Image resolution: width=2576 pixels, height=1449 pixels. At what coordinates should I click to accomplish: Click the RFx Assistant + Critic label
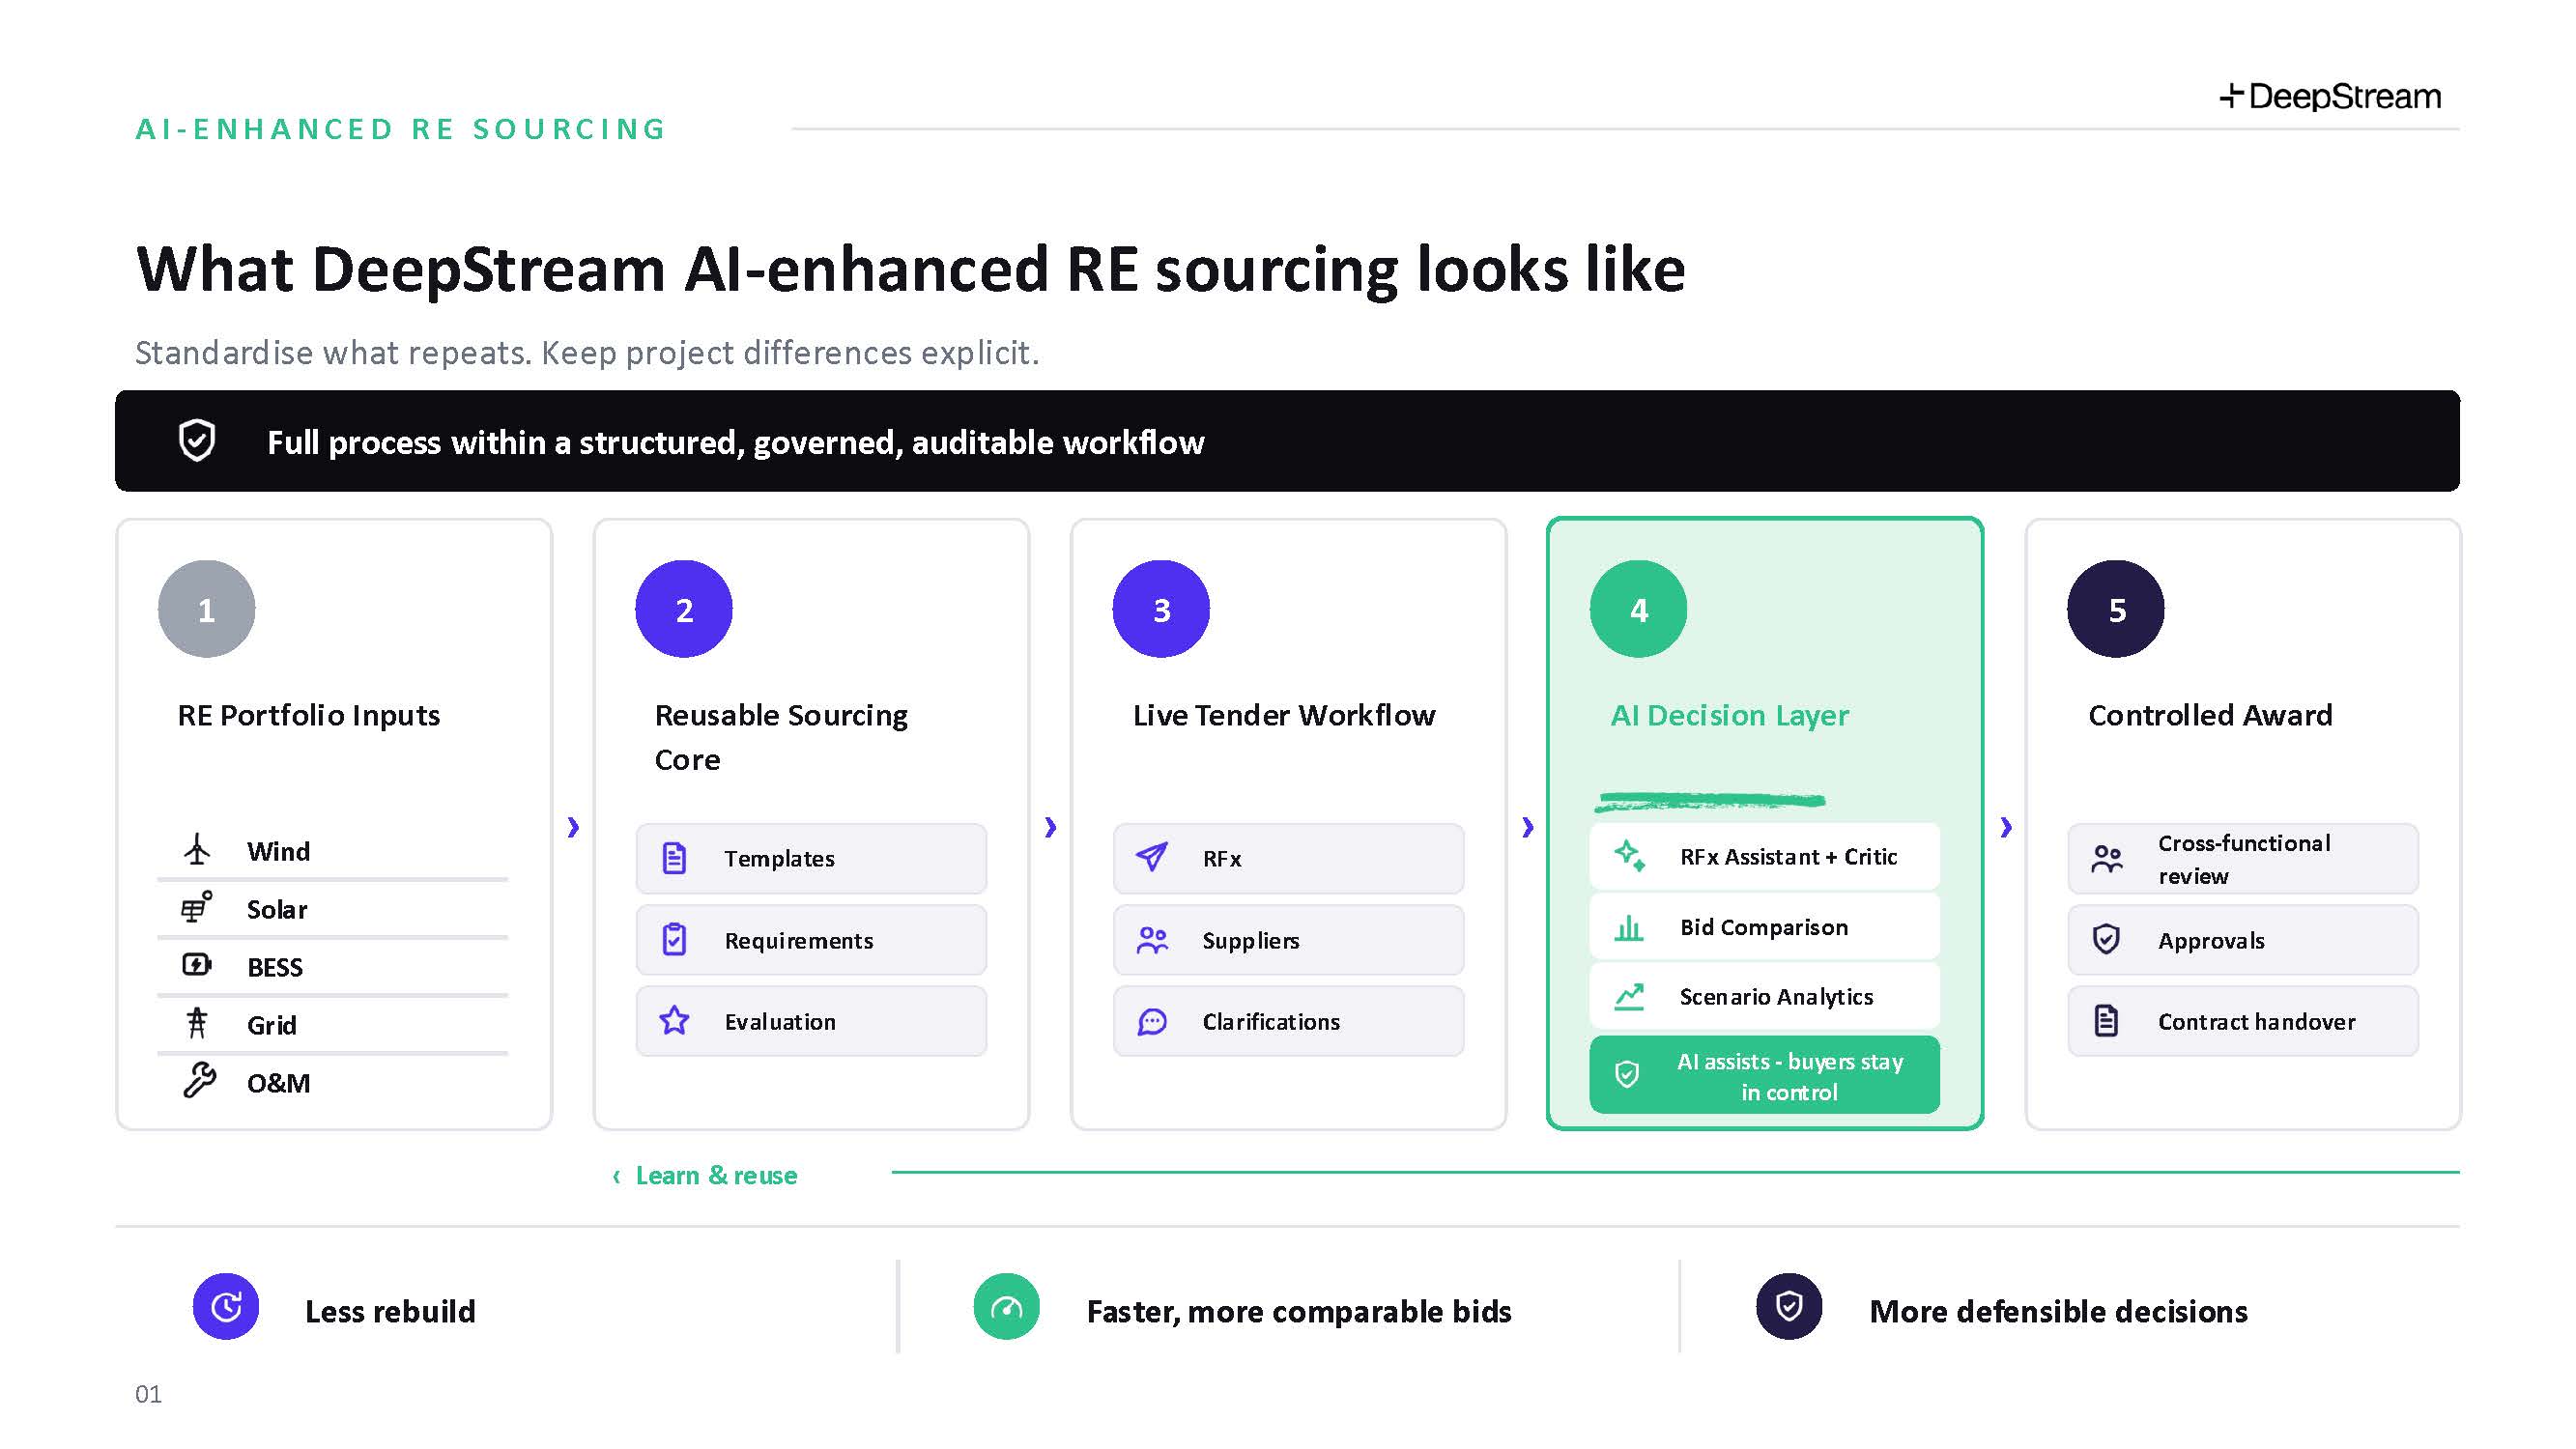1788,857
